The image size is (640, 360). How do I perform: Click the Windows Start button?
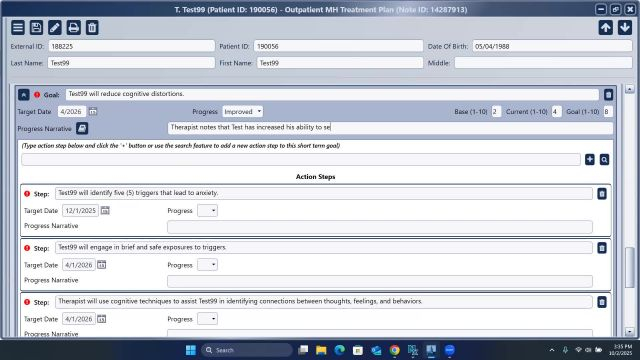coord(191,350)
